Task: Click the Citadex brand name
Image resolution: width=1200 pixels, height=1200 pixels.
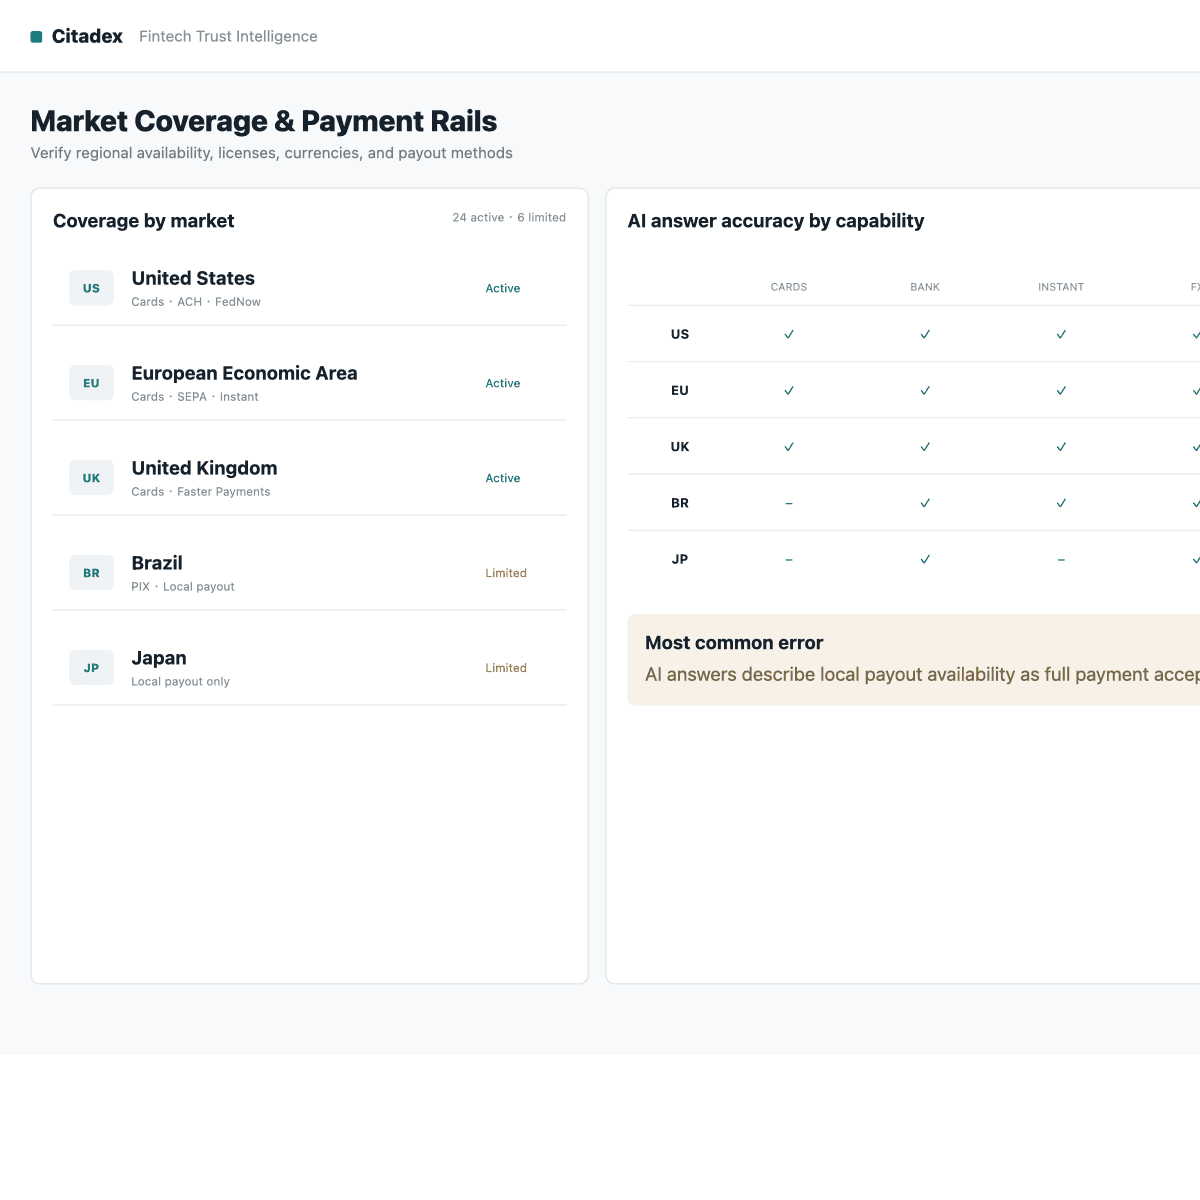Action: tap(87, 36)
